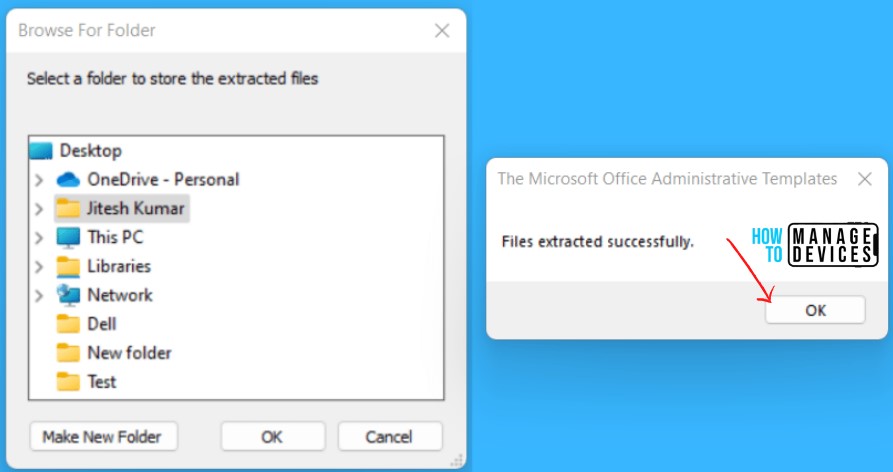Close the Browse For Folder window
The width and height of the screenshot is (893, 472).
tap(442, 30)
